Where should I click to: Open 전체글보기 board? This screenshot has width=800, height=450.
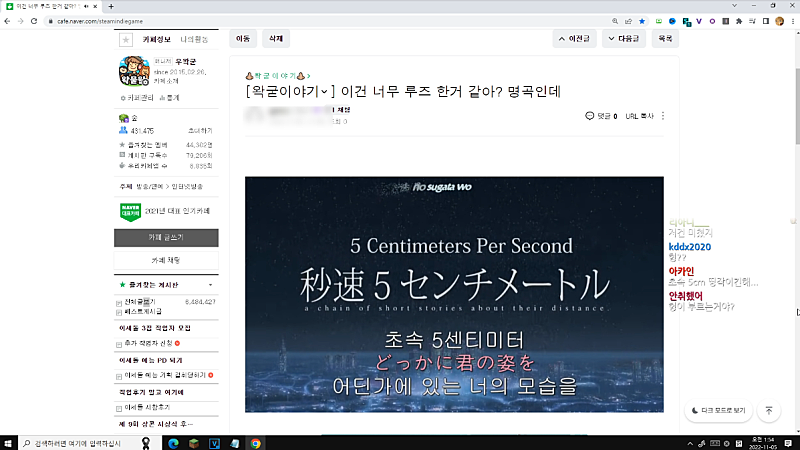140,302
